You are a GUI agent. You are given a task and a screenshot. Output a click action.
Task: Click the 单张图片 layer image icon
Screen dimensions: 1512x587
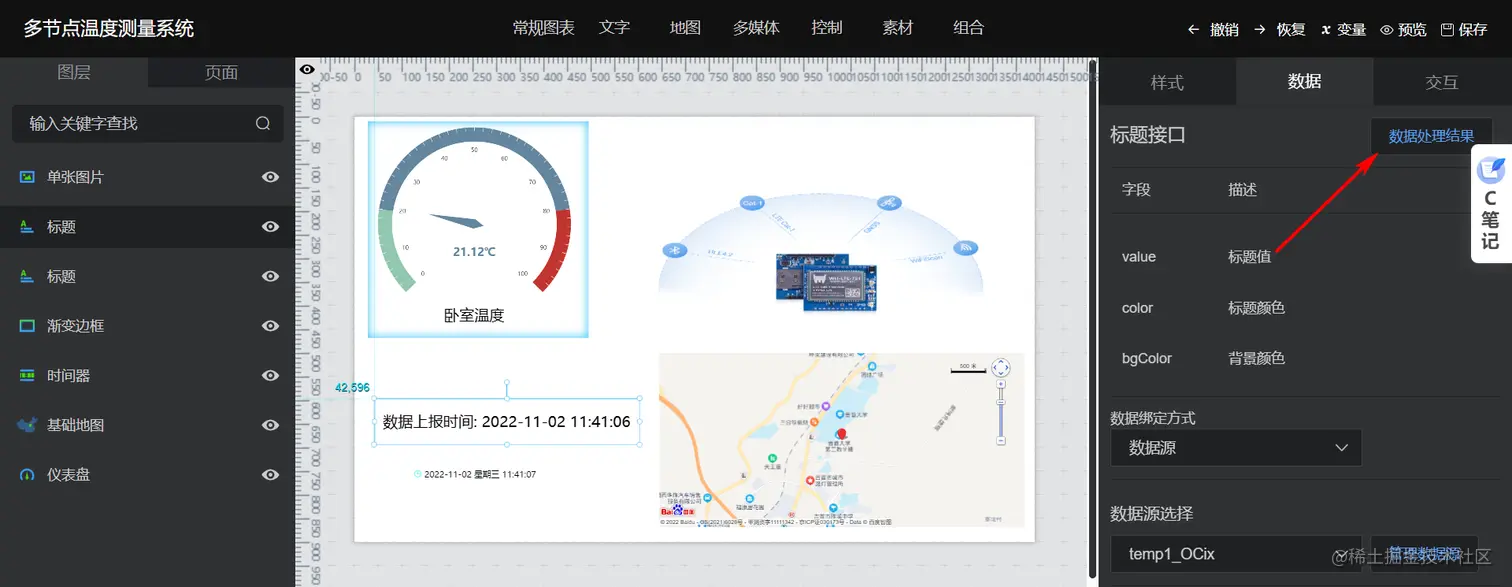(x=27, y=177)
